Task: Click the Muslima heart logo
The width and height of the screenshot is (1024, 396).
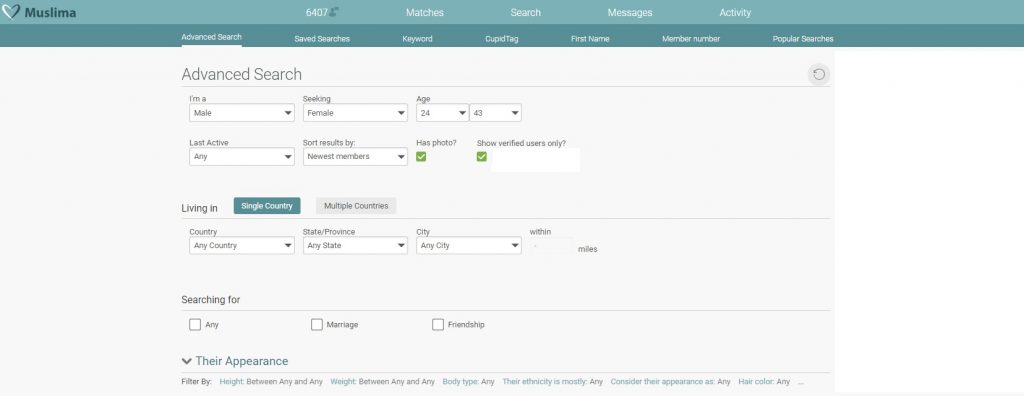Action: click(x=11, y=12)
